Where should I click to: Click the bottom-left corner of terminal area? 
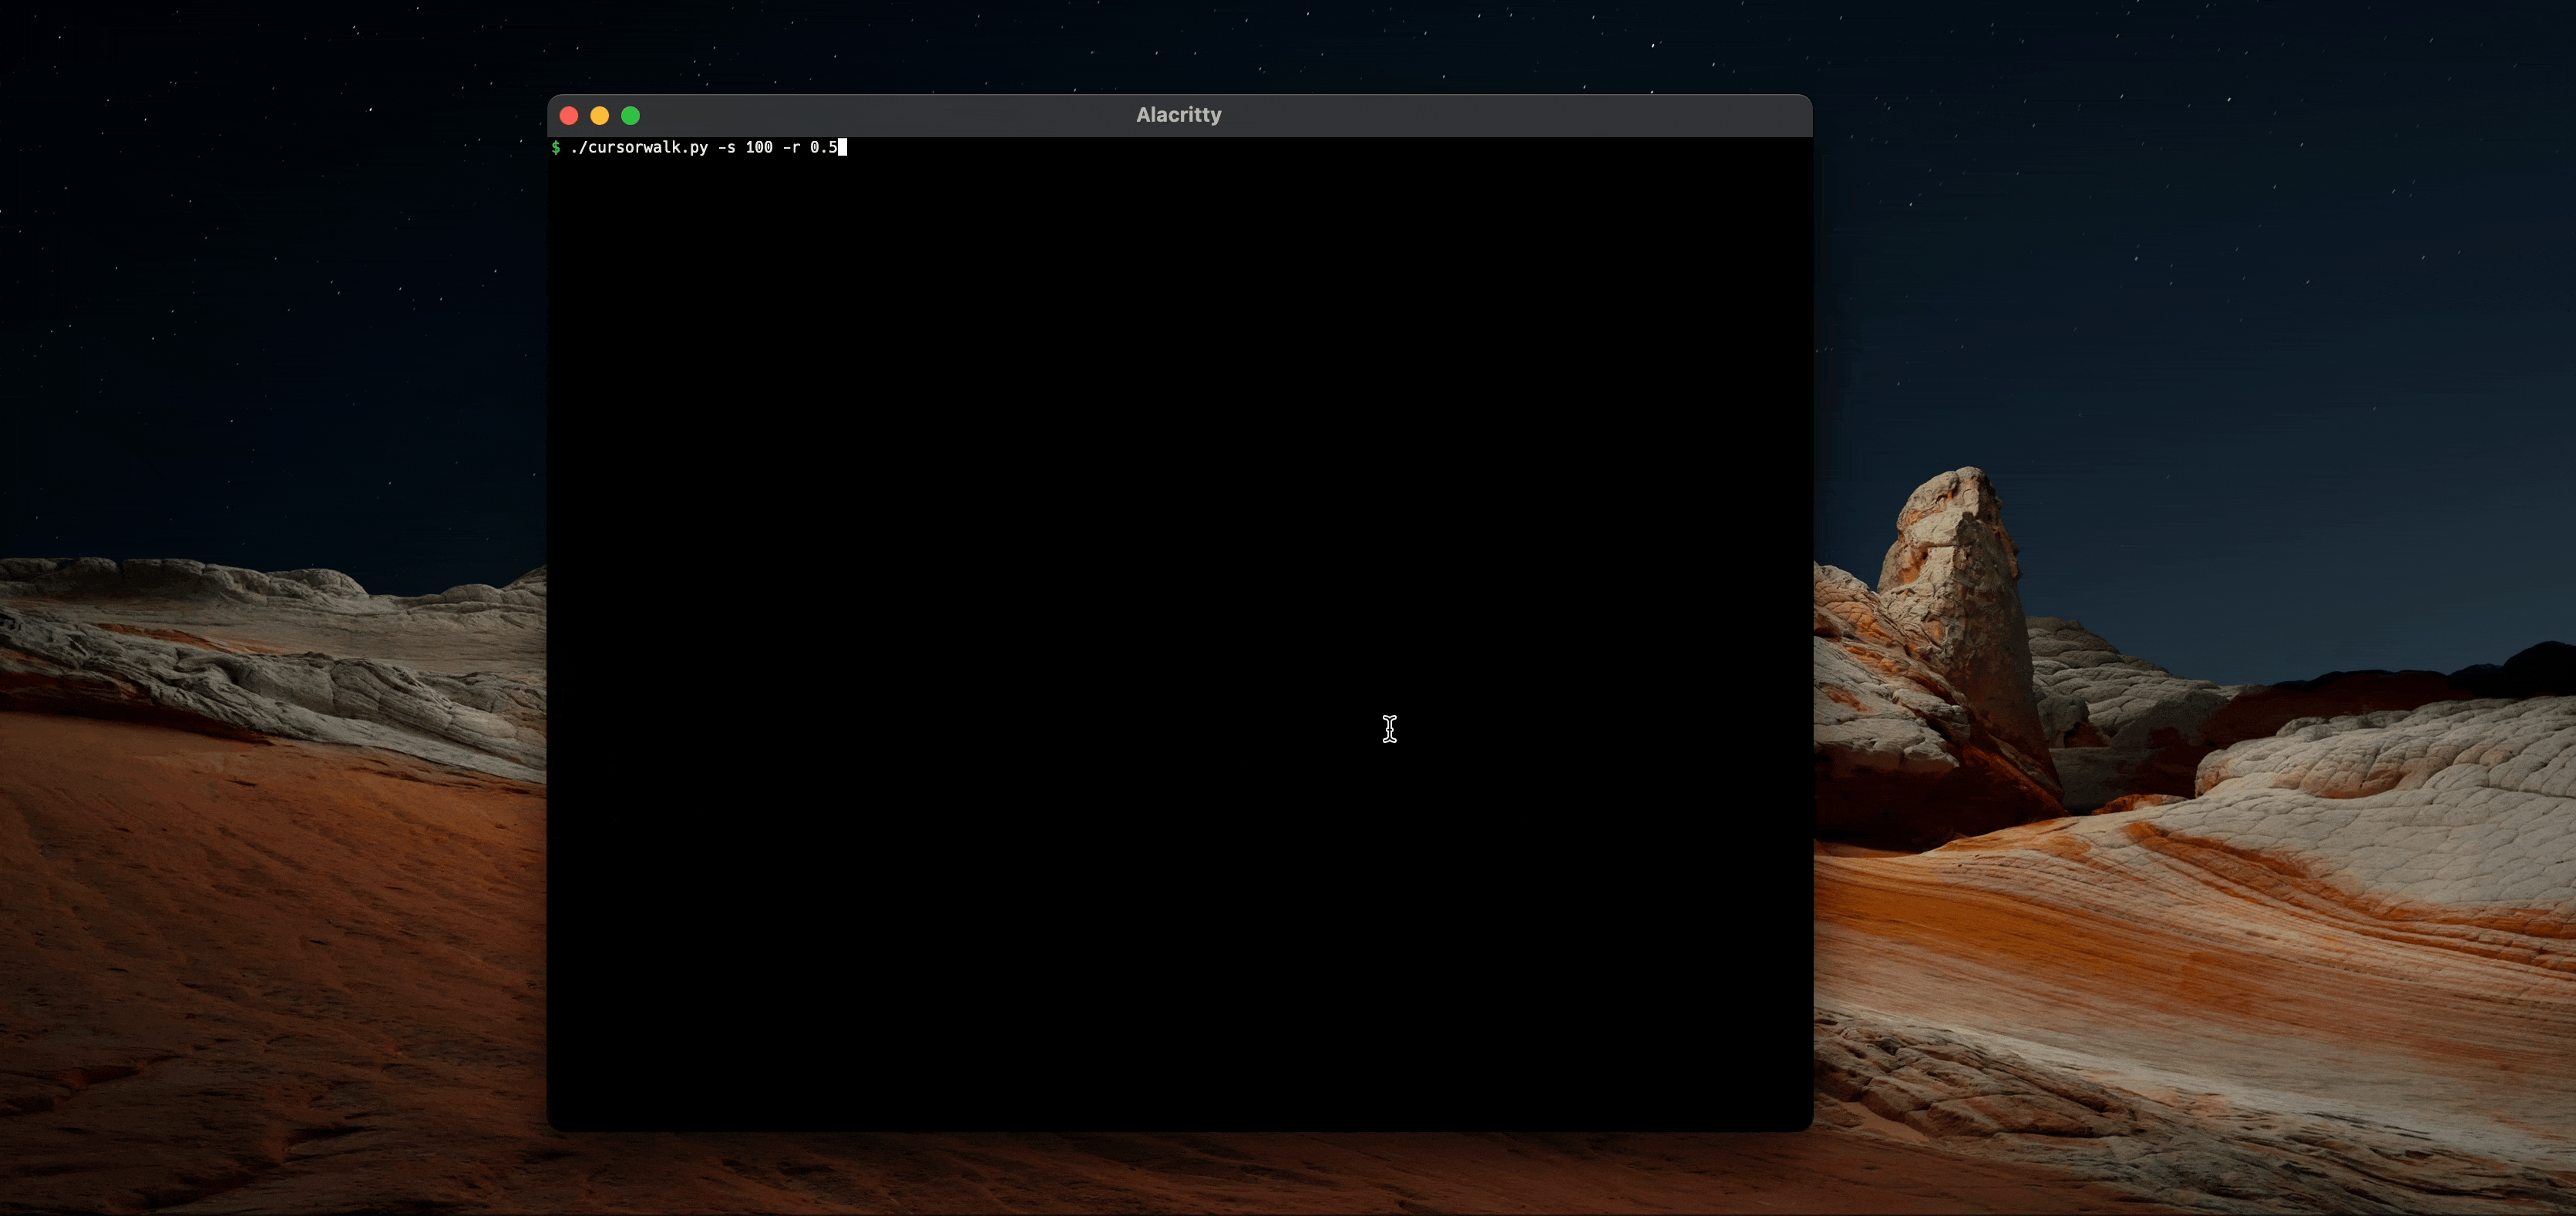(x=560, y=1120)
